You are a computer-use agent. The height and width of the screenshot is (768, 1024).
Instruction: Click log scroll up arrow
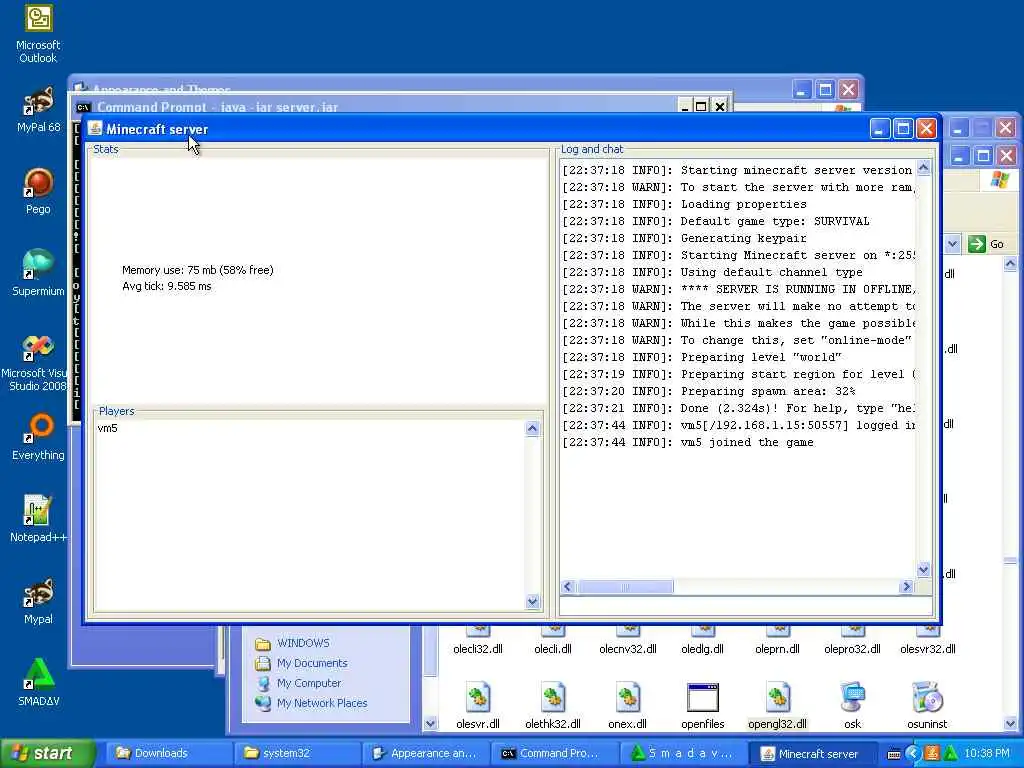coord(923,168)
